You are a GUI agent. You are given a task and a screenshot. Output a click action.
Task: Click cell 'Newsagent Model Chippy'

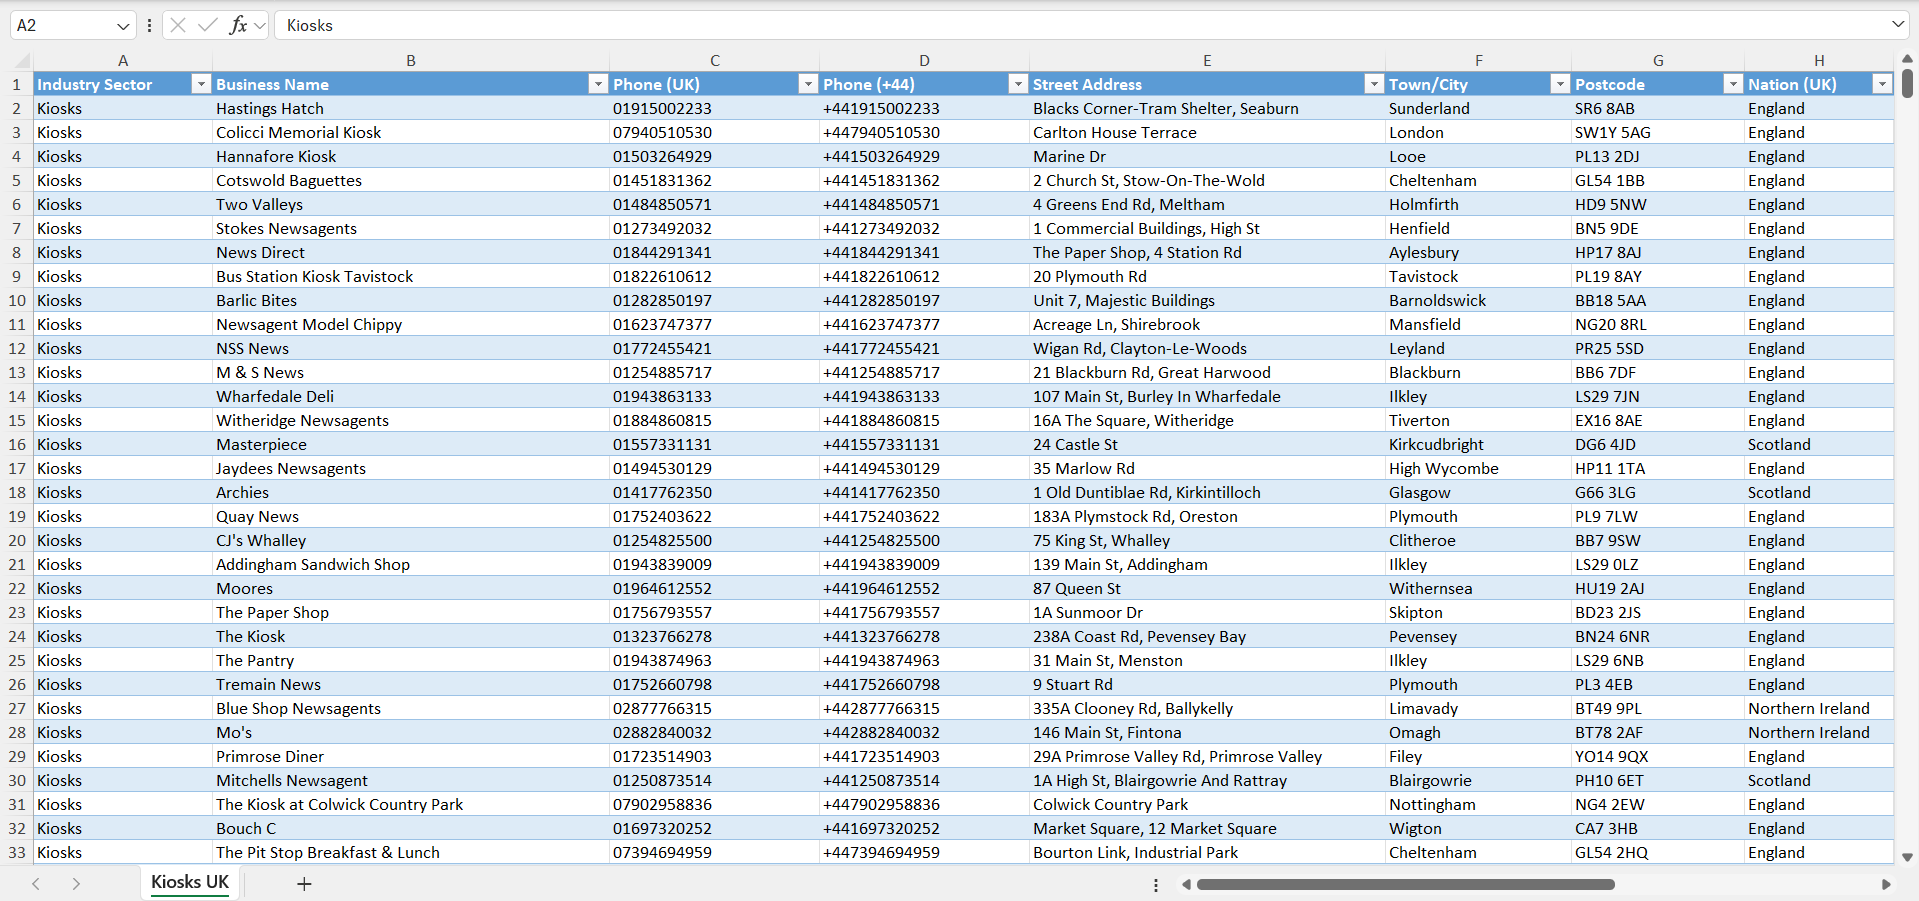pos(411,324)
